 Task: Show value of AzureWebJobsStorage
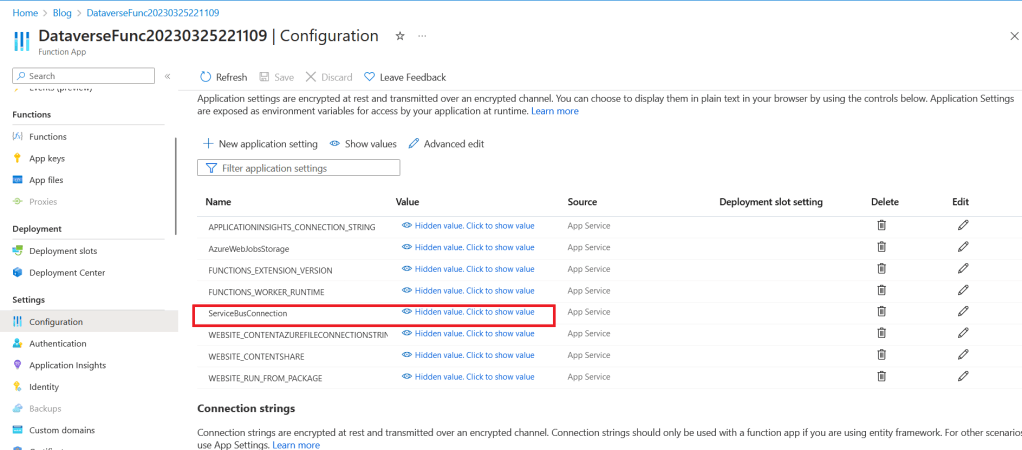[x=468, y=247]
